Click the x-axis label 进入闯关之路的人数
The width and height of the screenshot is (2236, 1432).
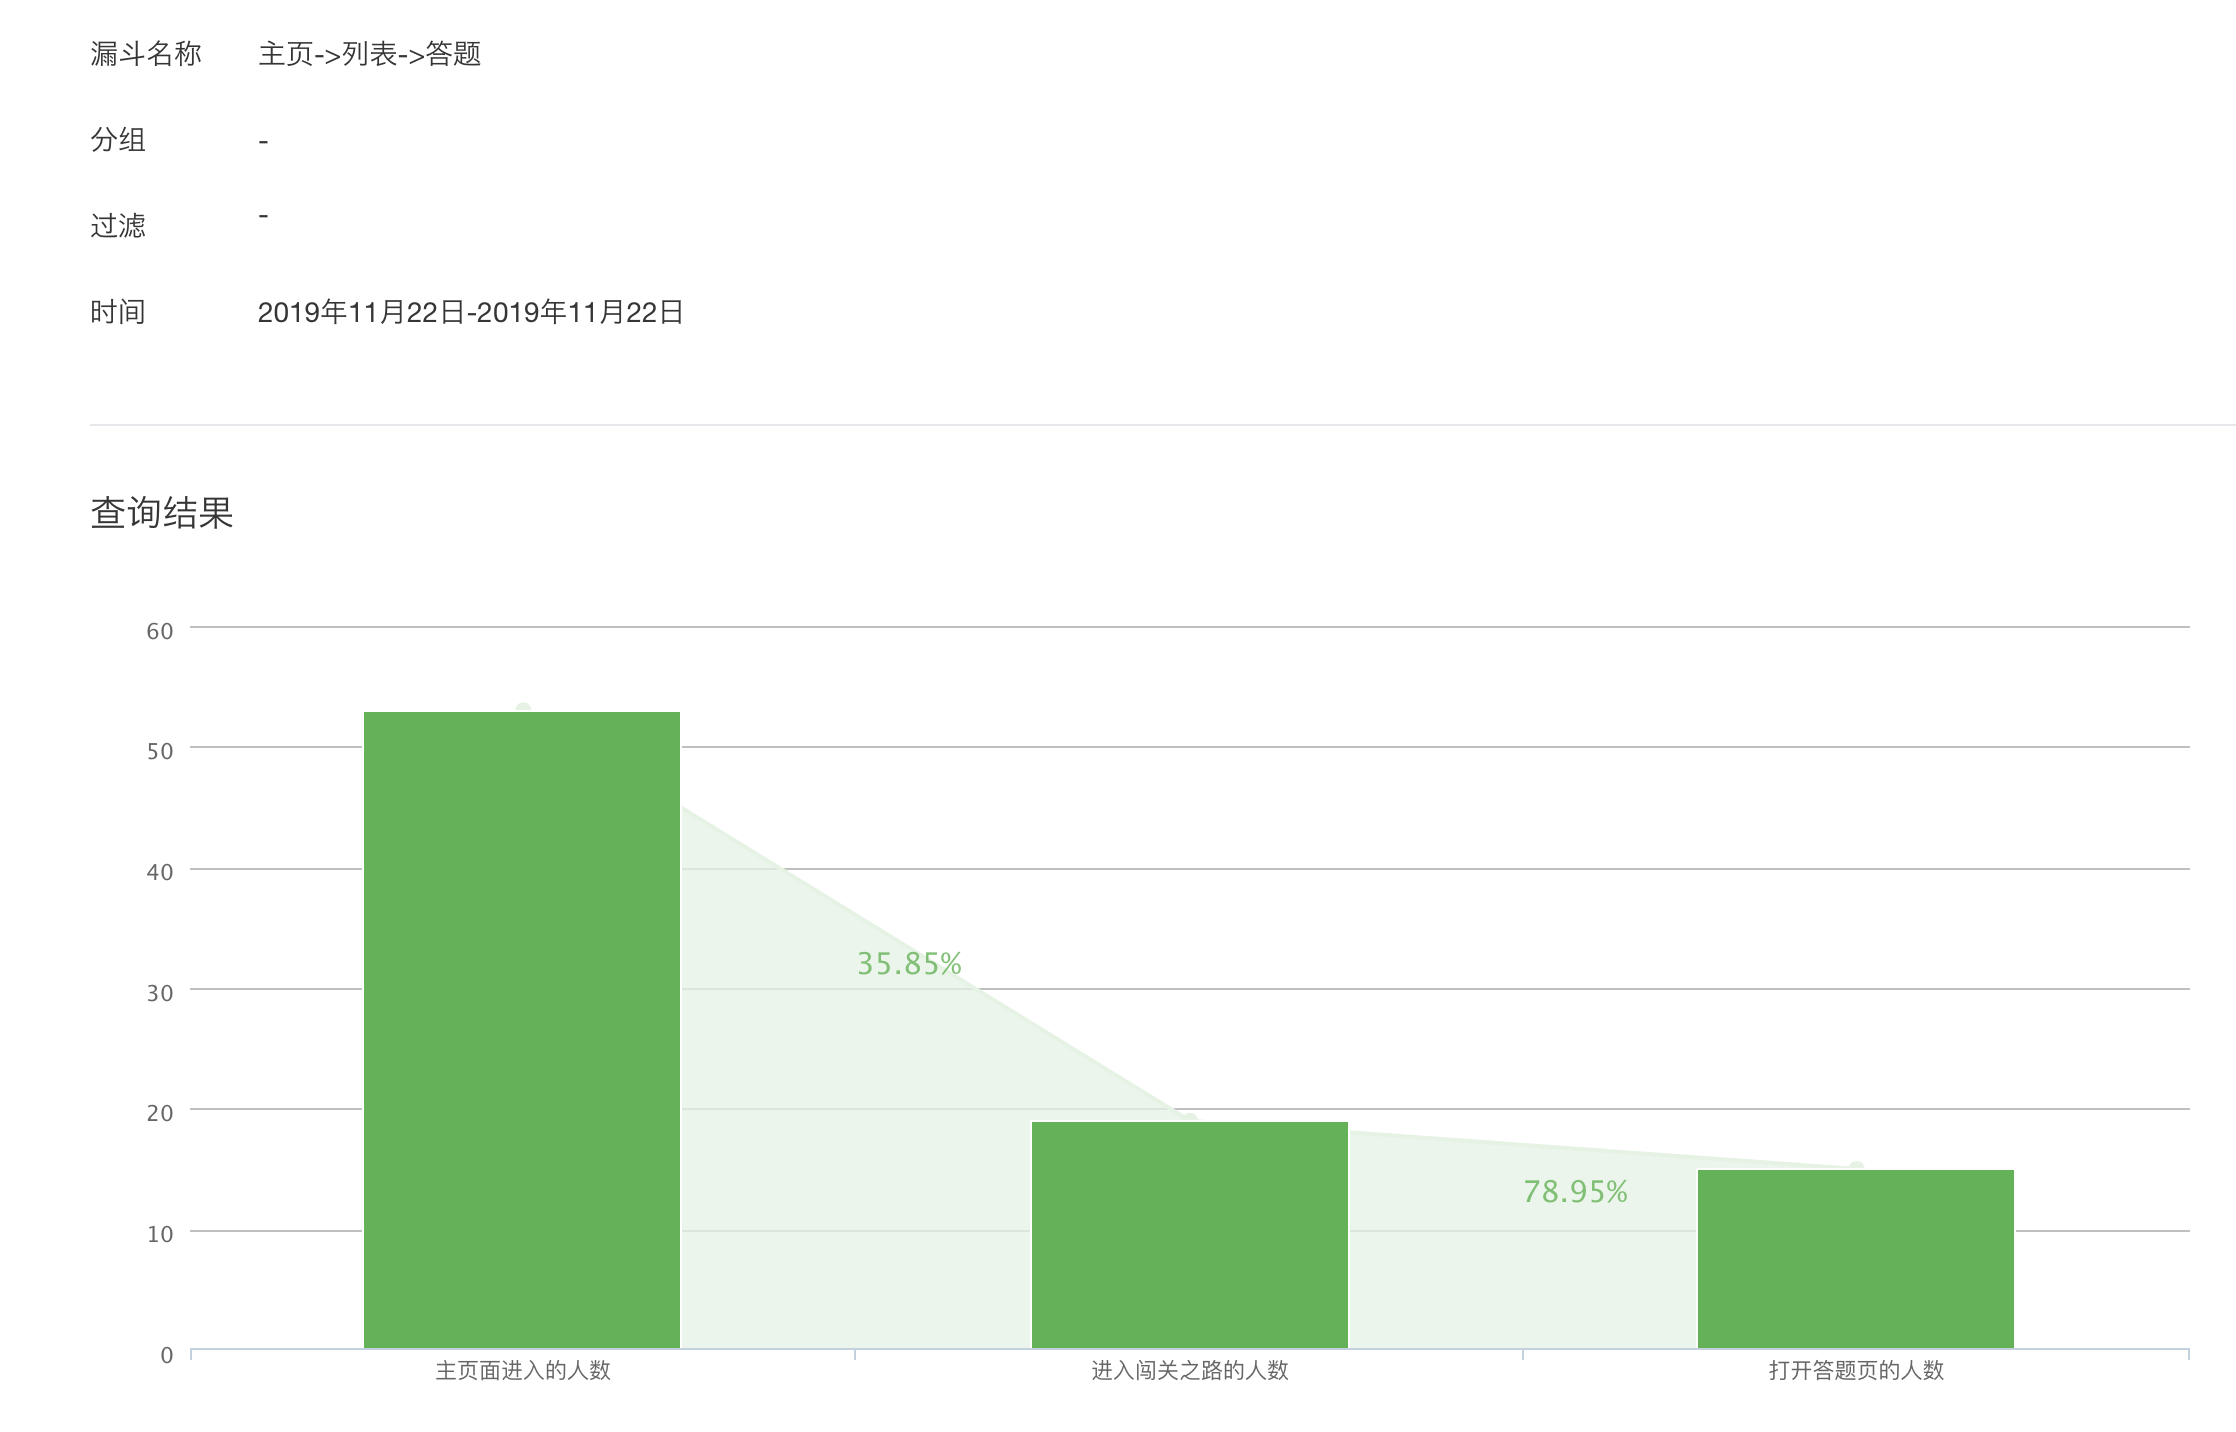point(1189,1370)
